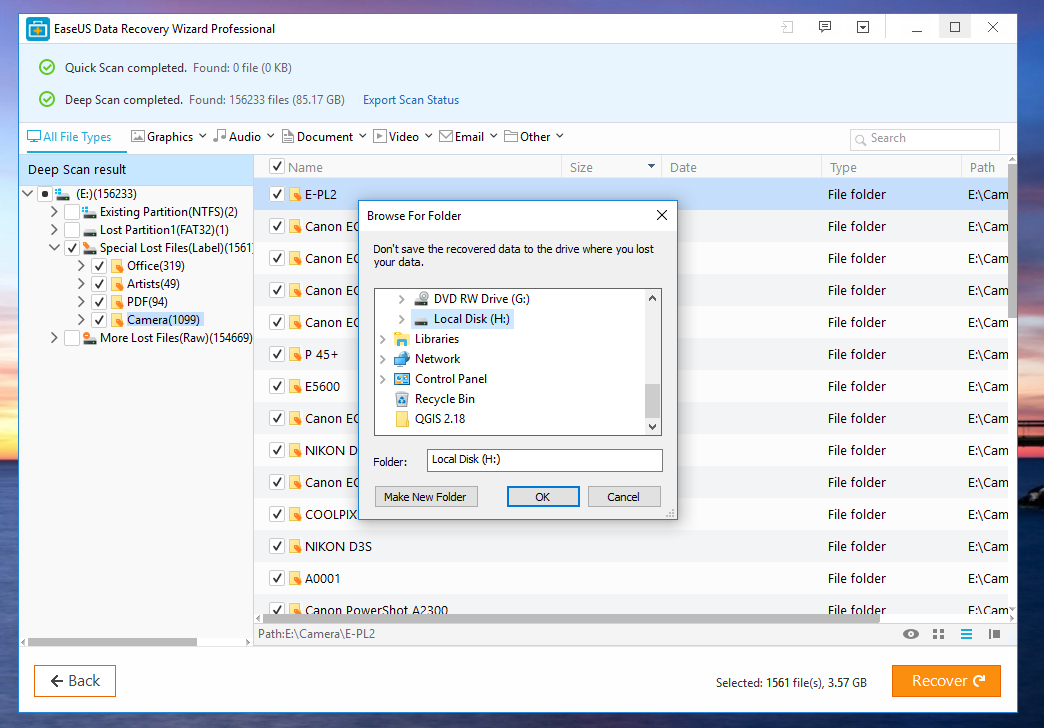Click the Recycle Bin icon in dialog

coord(401,399)
